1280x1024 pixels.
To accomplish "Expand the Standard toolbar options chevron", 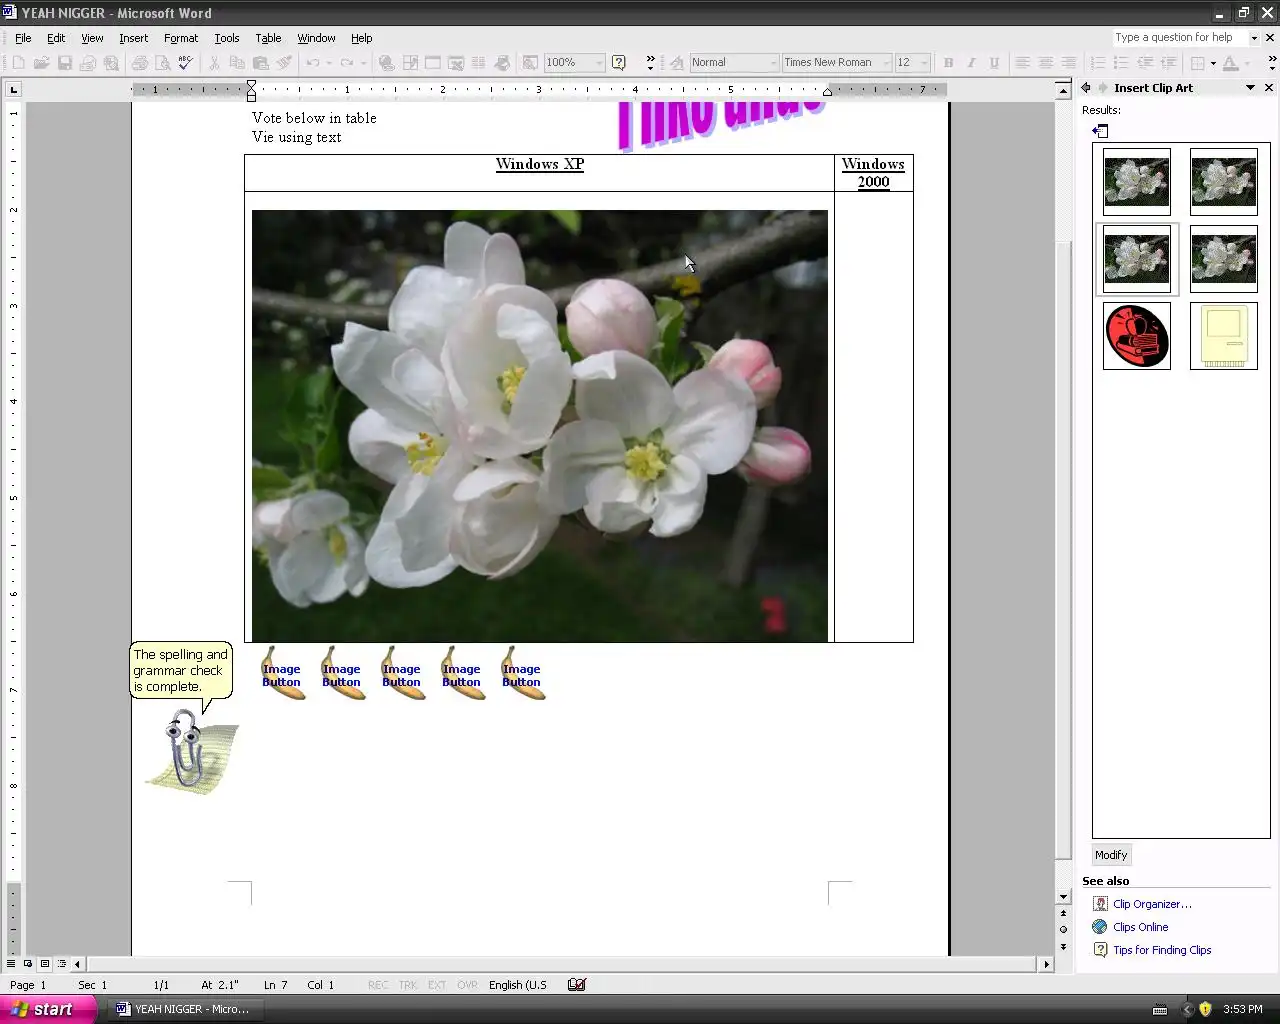I will [x=650, y=62].
